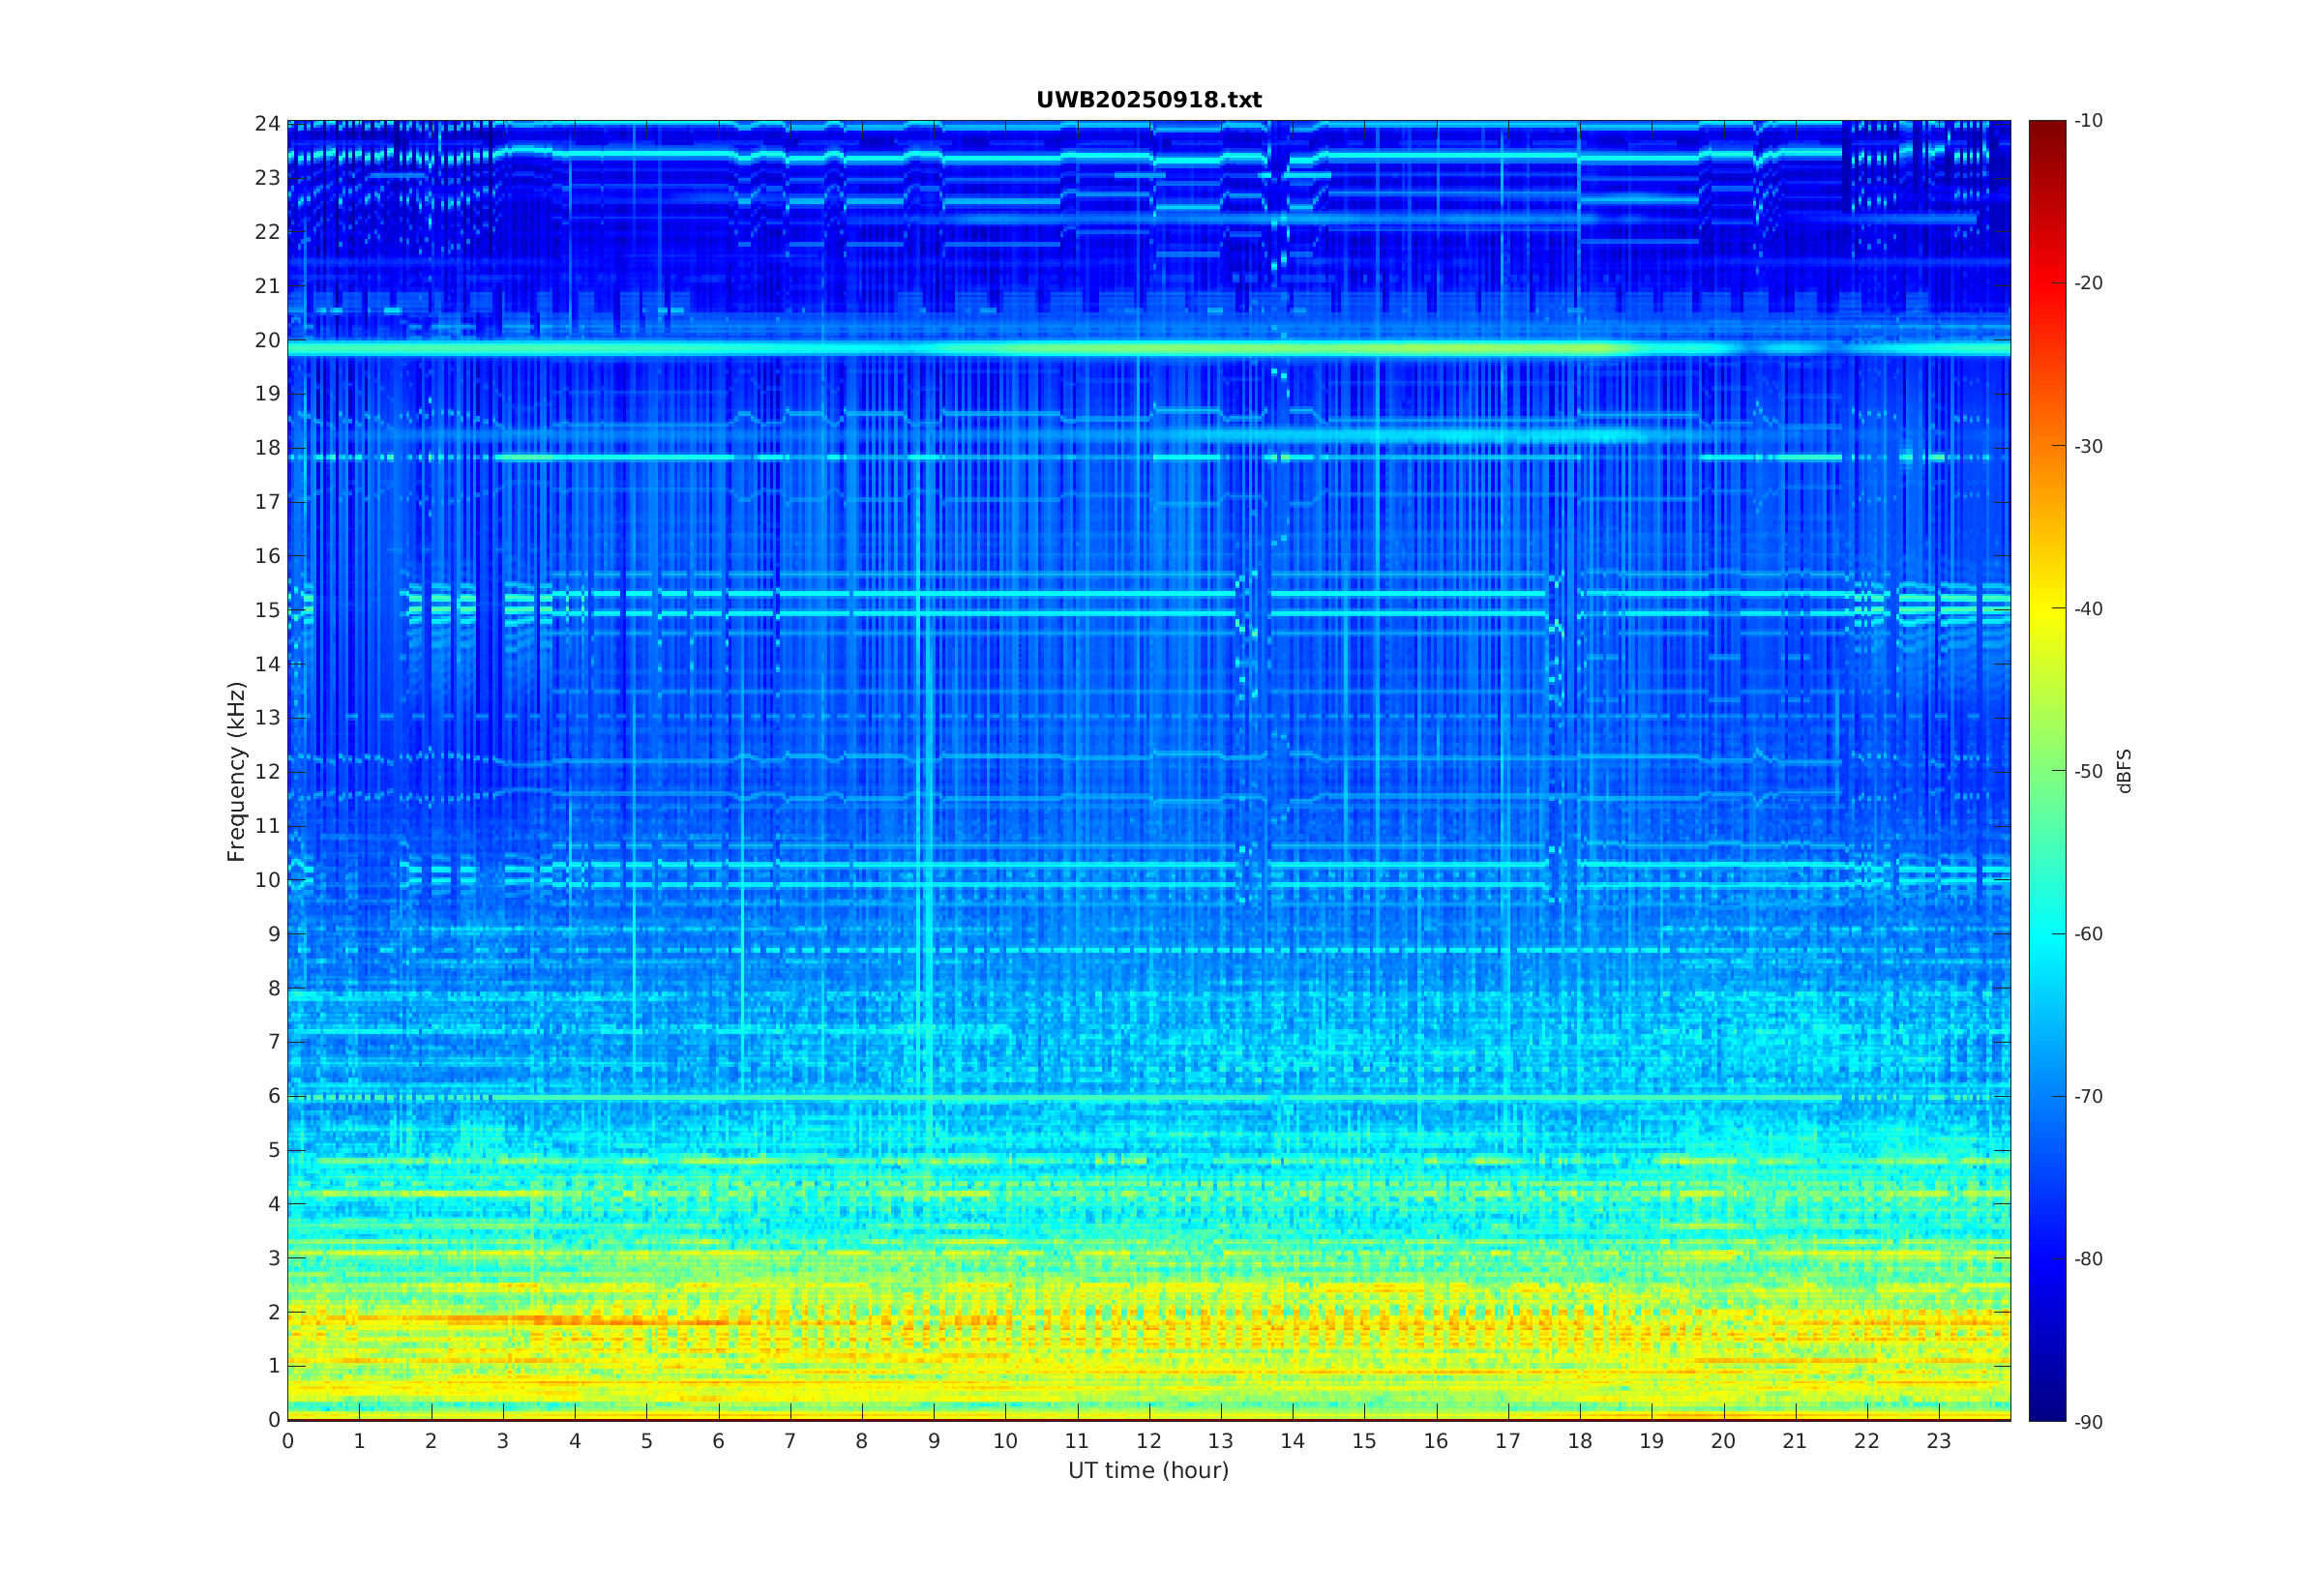
Task: Click the 6 kHz horizontal line at hour 10
Action: [1005, 1098]
